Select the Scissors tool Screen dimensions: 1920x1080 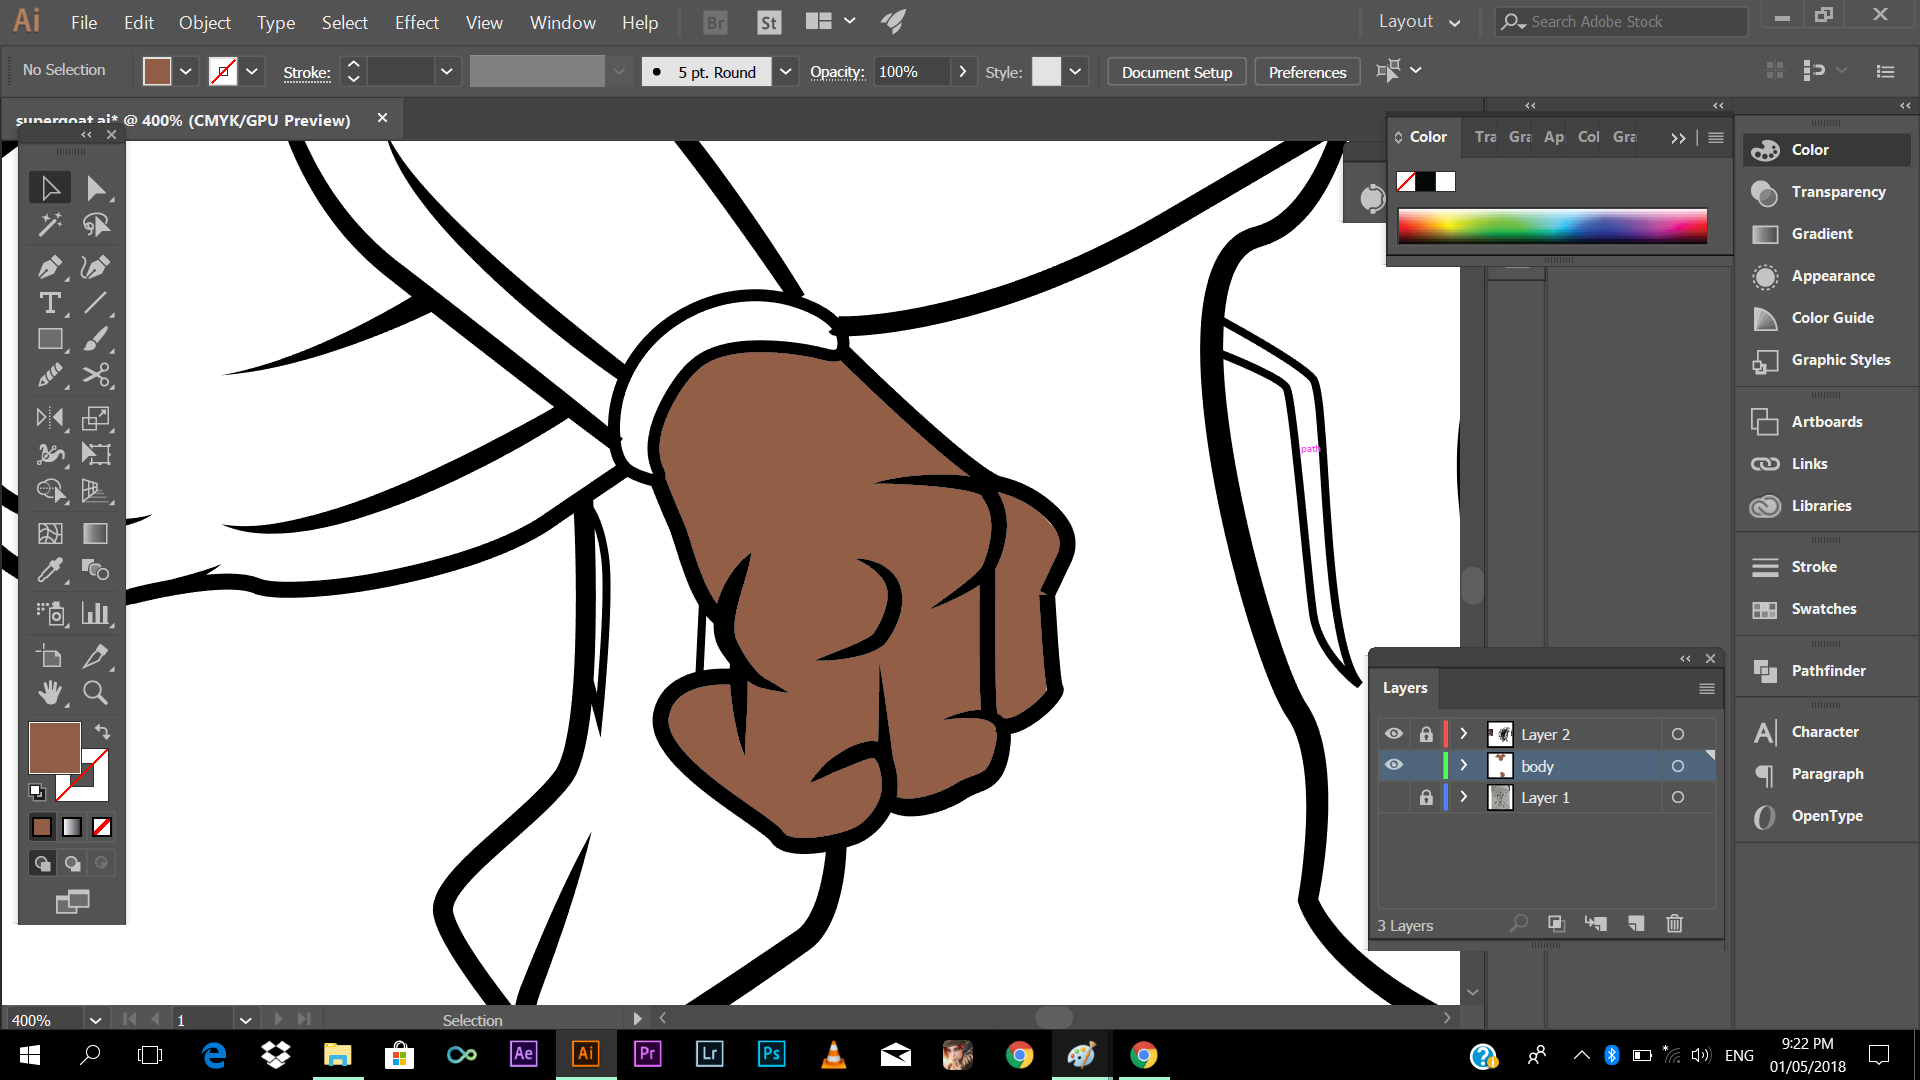pyautogui.click(x=96, y=375)
